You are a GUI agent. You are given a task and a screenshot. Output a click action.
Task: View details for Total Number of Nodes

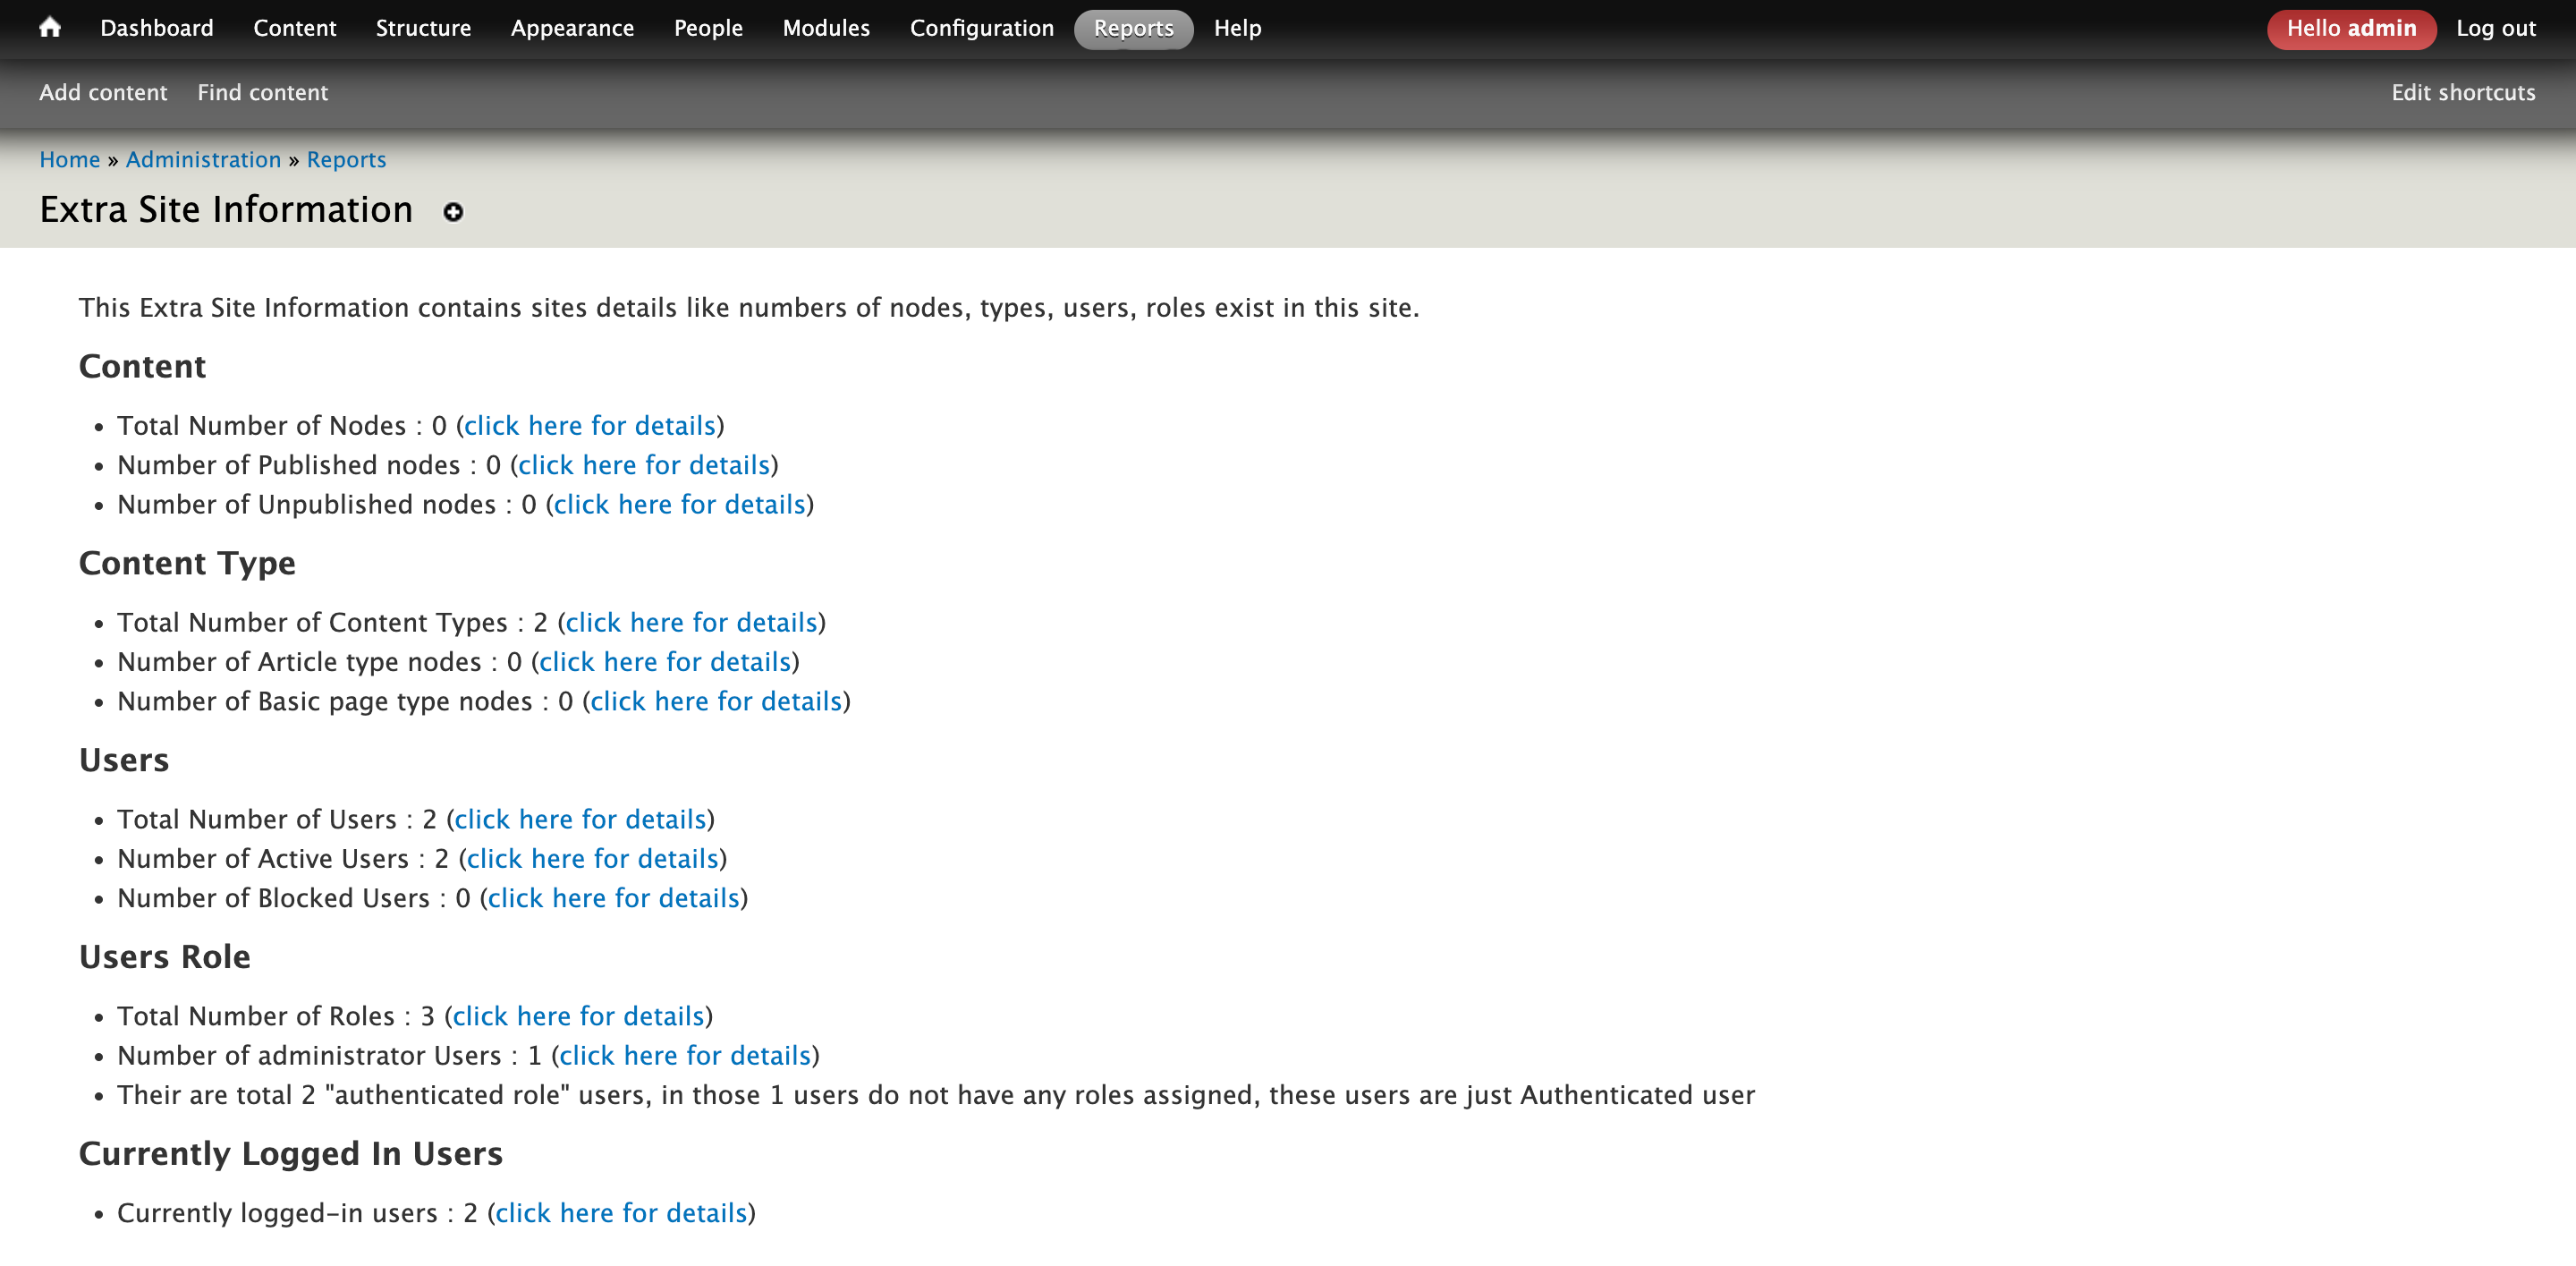[x=589, y=425]
